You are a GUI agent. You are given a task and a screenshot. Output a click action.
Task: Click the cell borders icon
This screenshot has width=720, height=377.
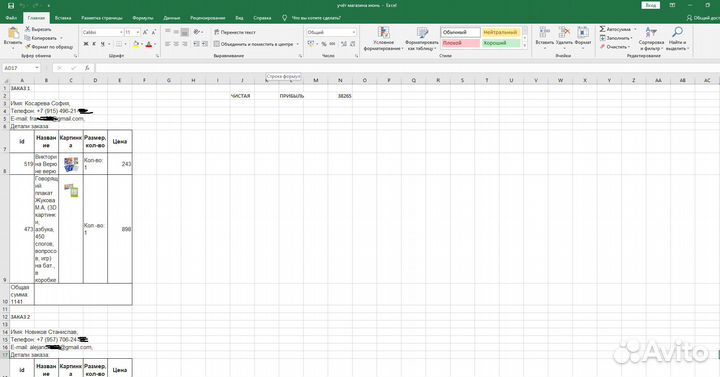(x=118, y=44)
